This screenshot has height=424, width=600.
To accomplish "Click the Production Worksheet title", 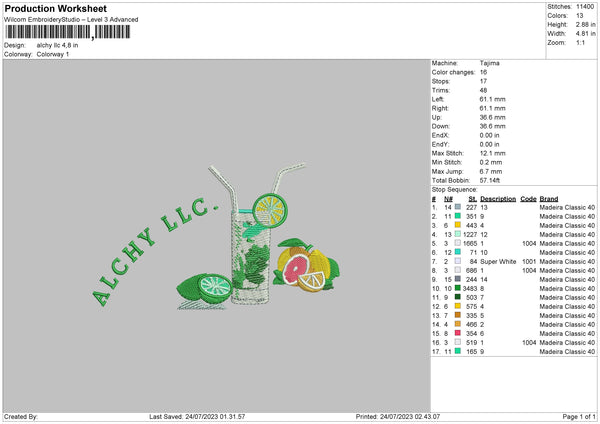I will pos(55,9).
